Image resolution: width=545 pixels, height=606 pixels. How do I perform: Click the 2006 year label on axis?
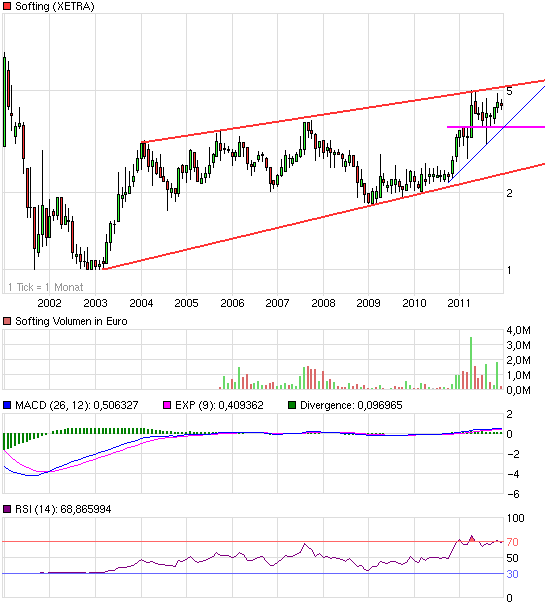pos(232,303)
